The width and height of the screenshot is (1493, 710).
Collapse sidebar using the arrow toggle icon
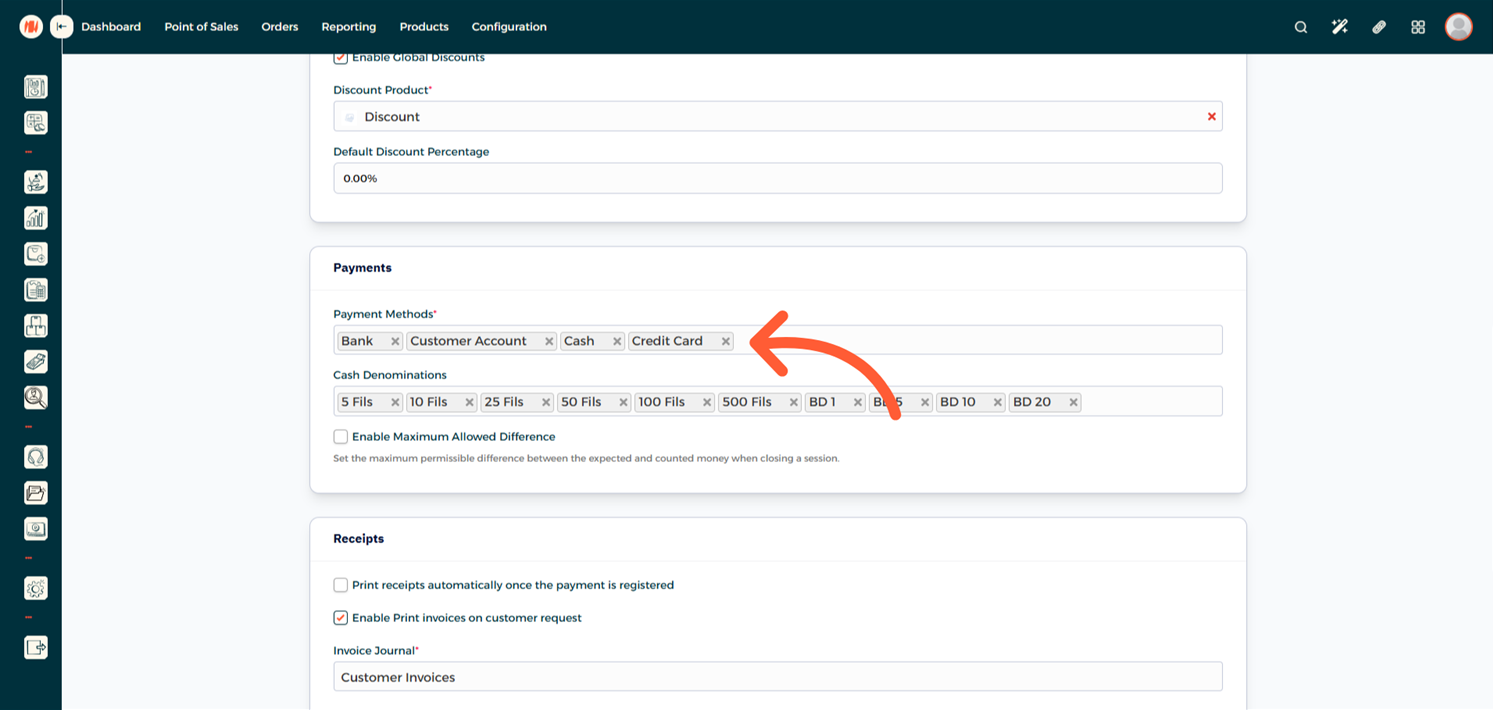click(x=62, y=27)
